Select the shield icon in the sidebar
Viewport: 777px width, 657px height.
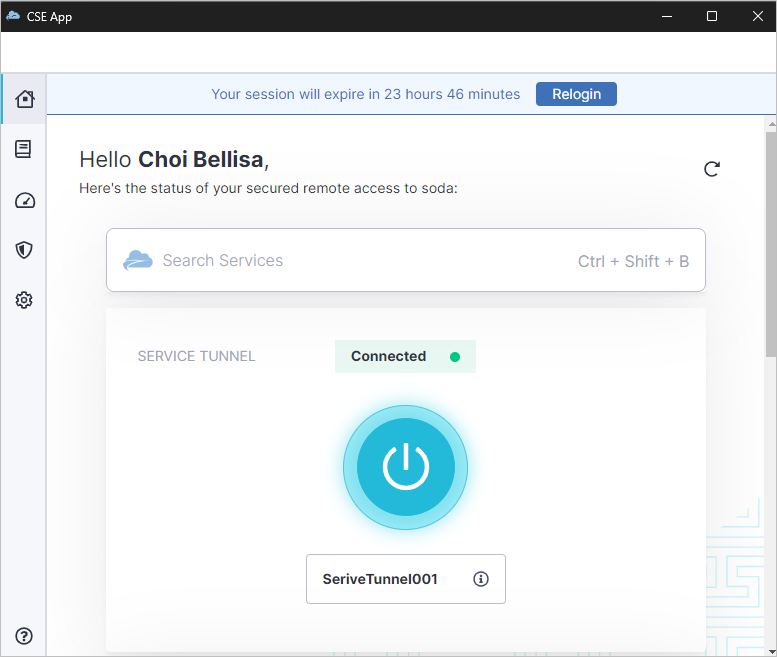pyautogui.click(x=25, y=250)
